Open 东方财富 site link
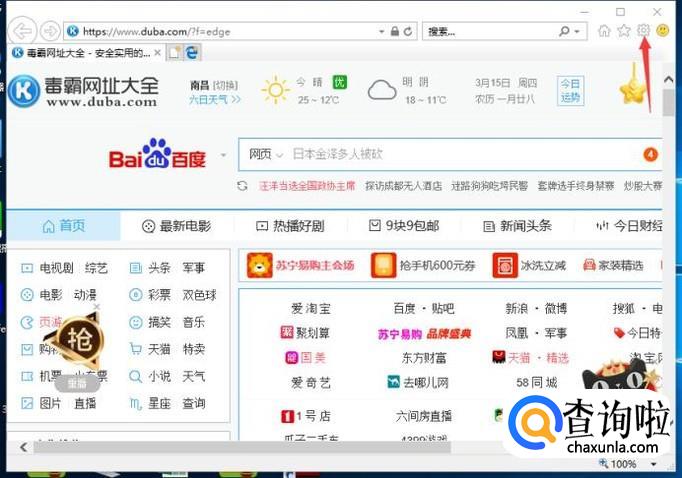This screenshot has width=682, height=478. [x=424, y=358]
